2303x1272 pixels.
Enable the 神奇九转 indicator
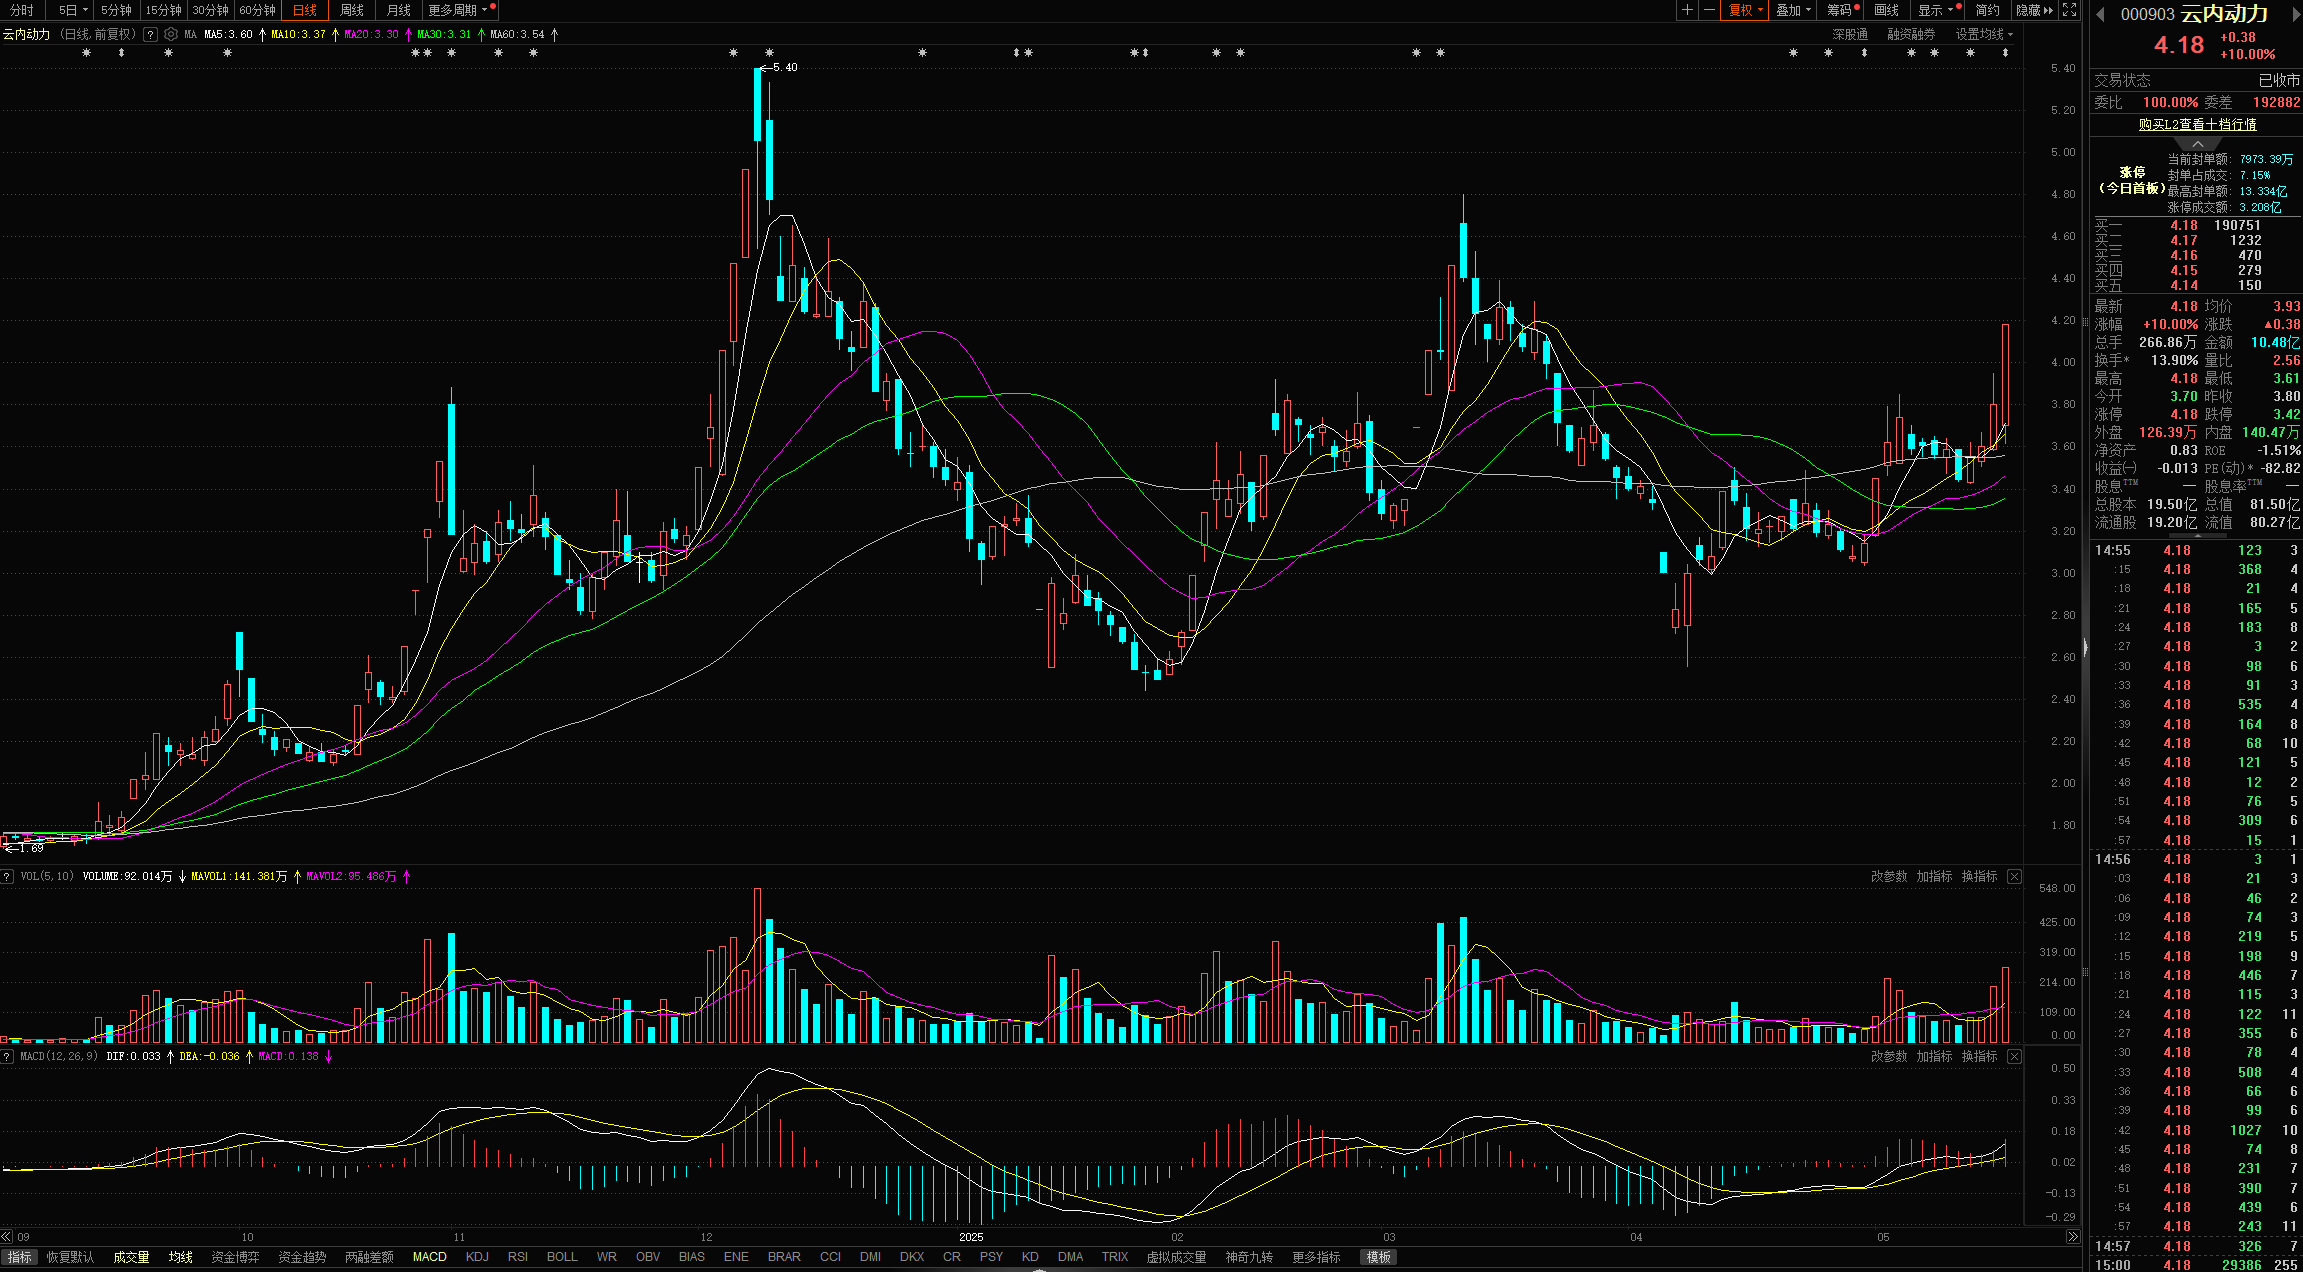(1249, 1258)
